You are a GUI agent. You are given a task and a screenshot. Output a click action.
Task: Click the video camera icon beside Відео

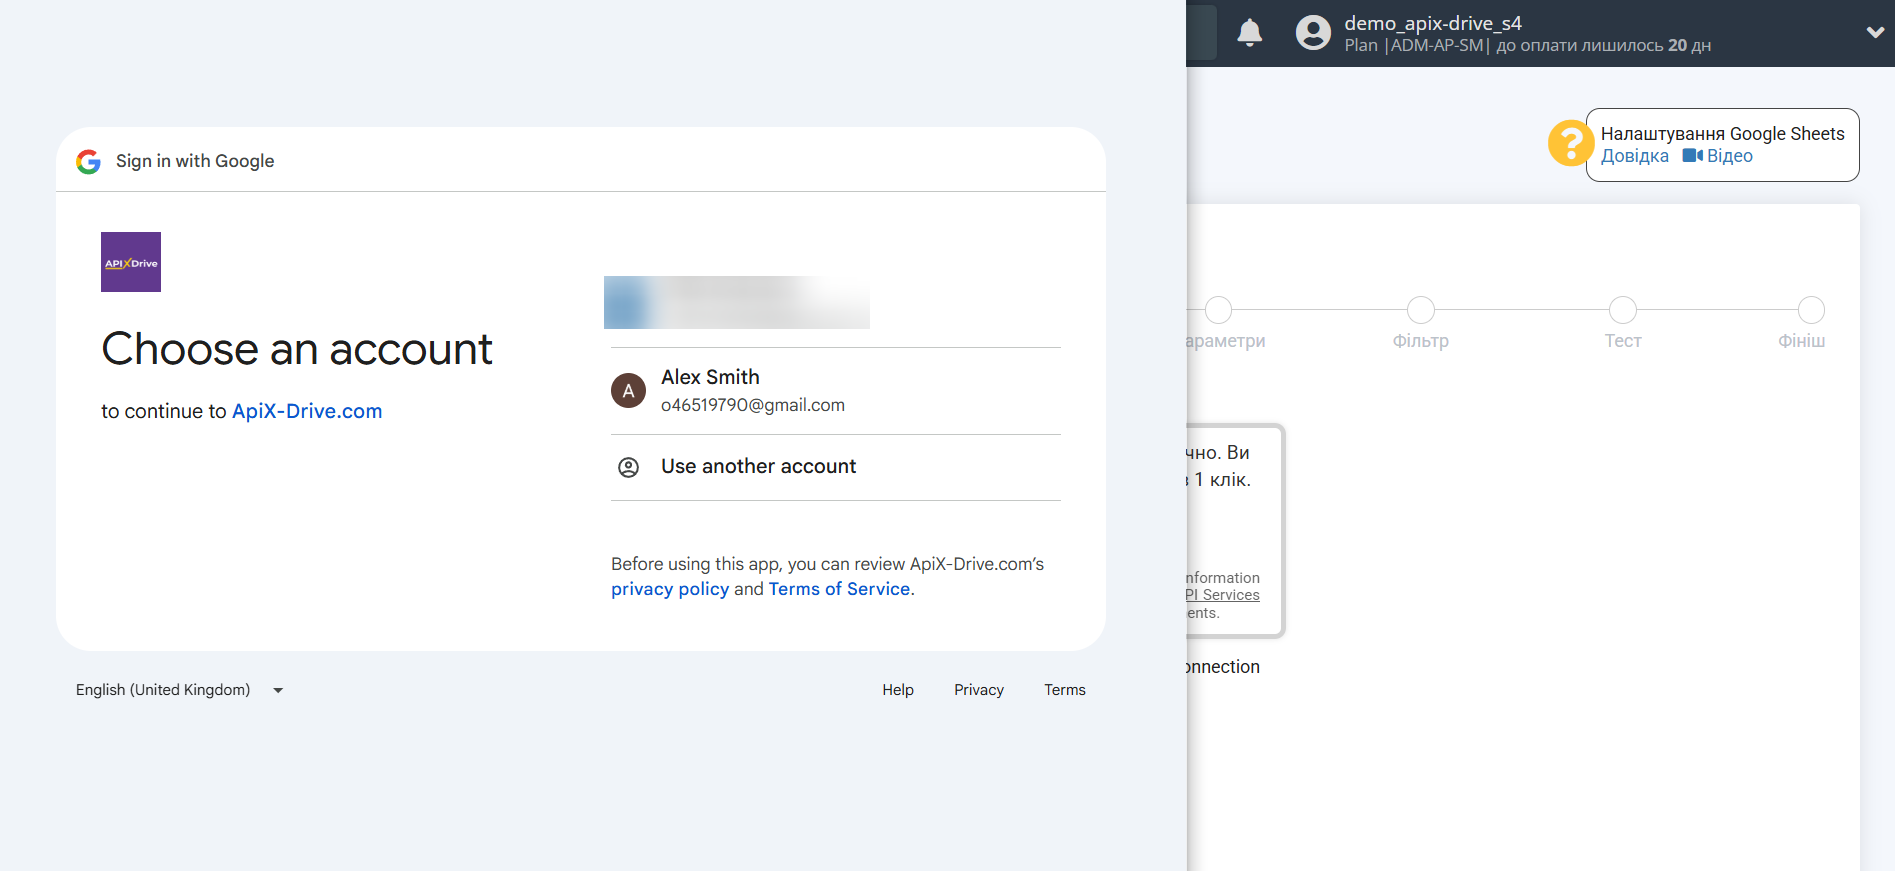pos(1692,156)
